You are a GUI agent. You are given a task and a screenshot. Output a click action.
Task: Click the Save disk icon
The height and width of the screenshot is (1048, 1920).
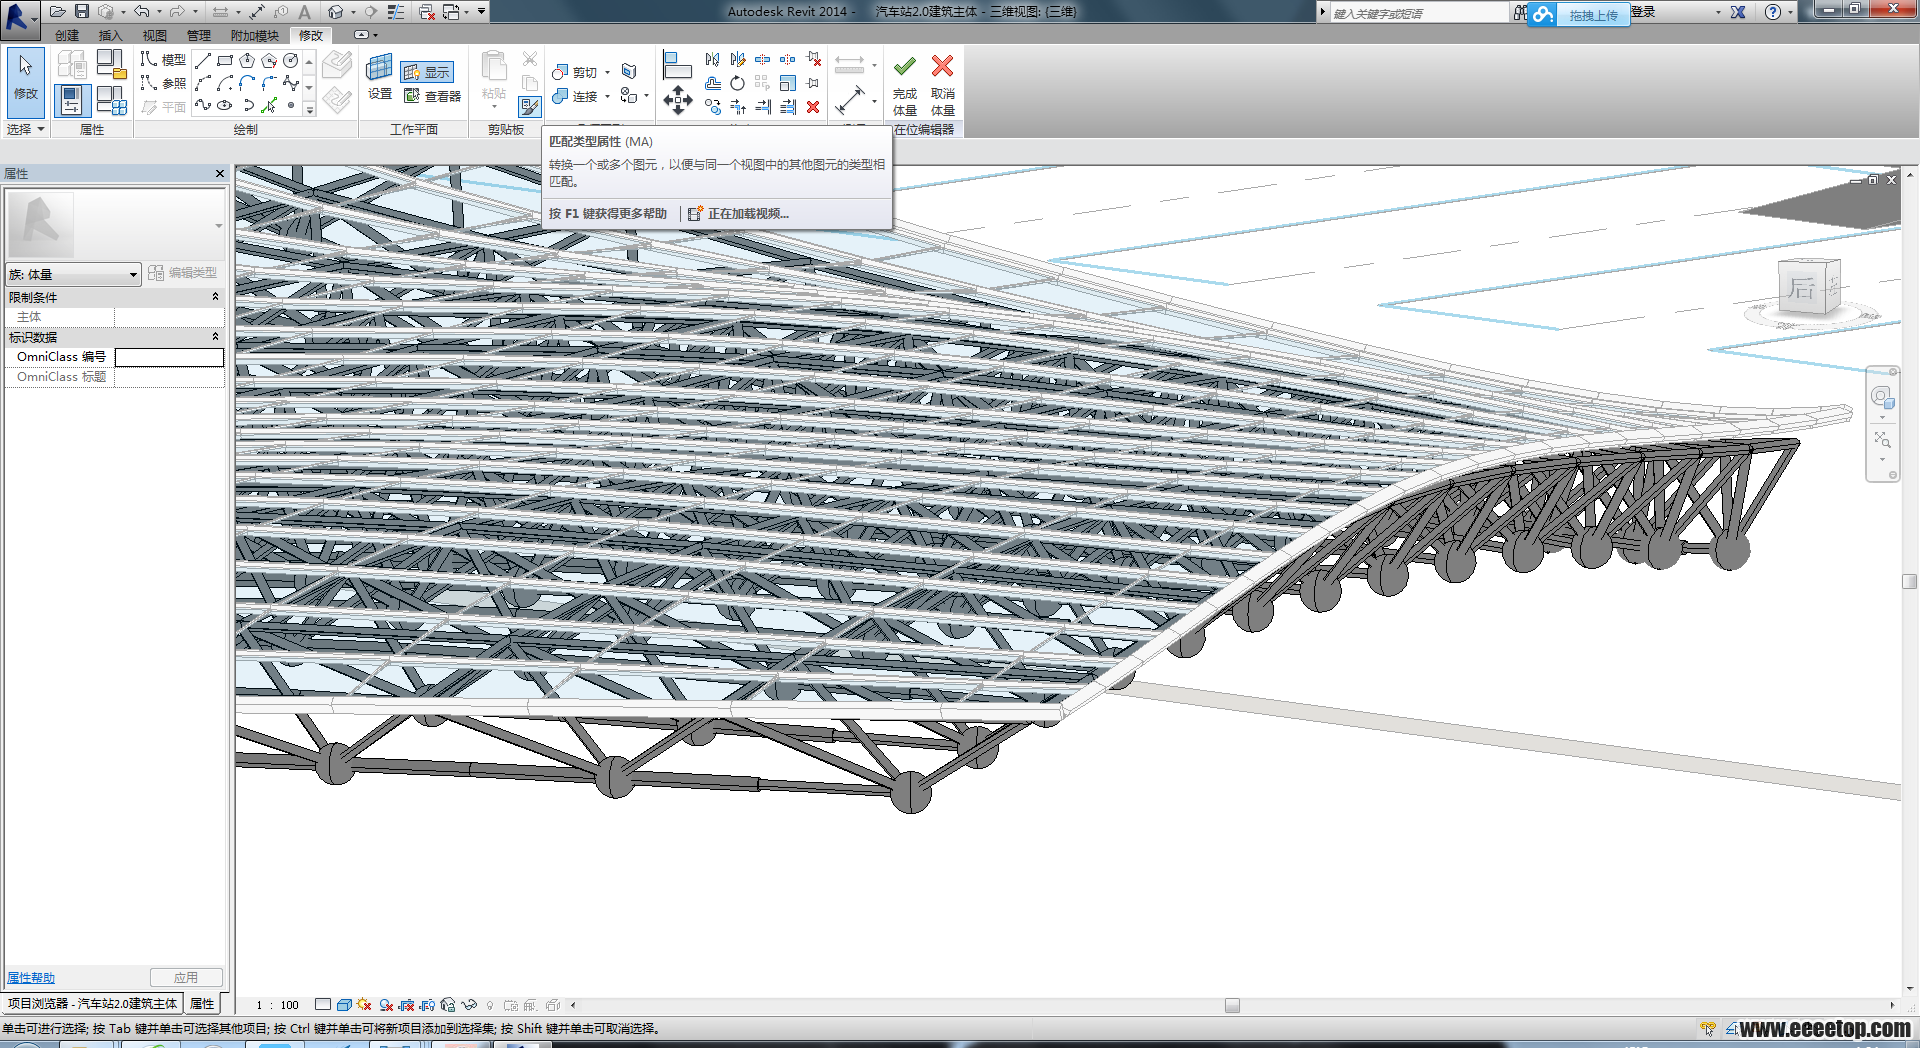point(82,11)
